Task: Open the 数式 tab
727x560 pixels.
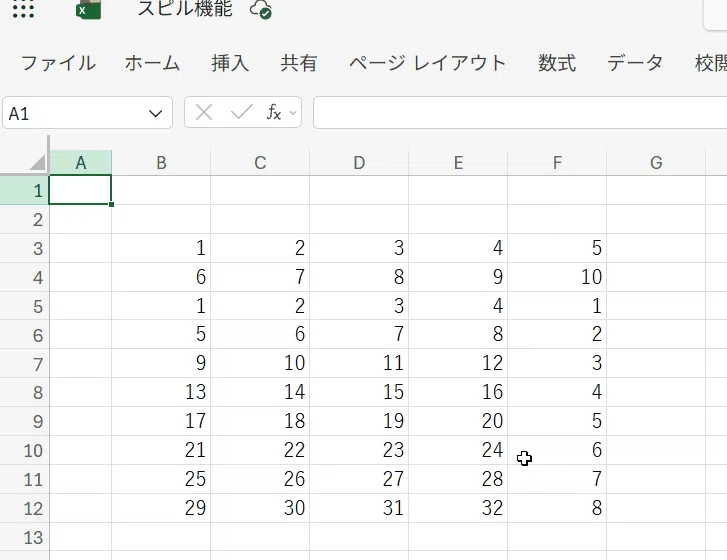Action: pyautogui.click(x=557, y=63)
